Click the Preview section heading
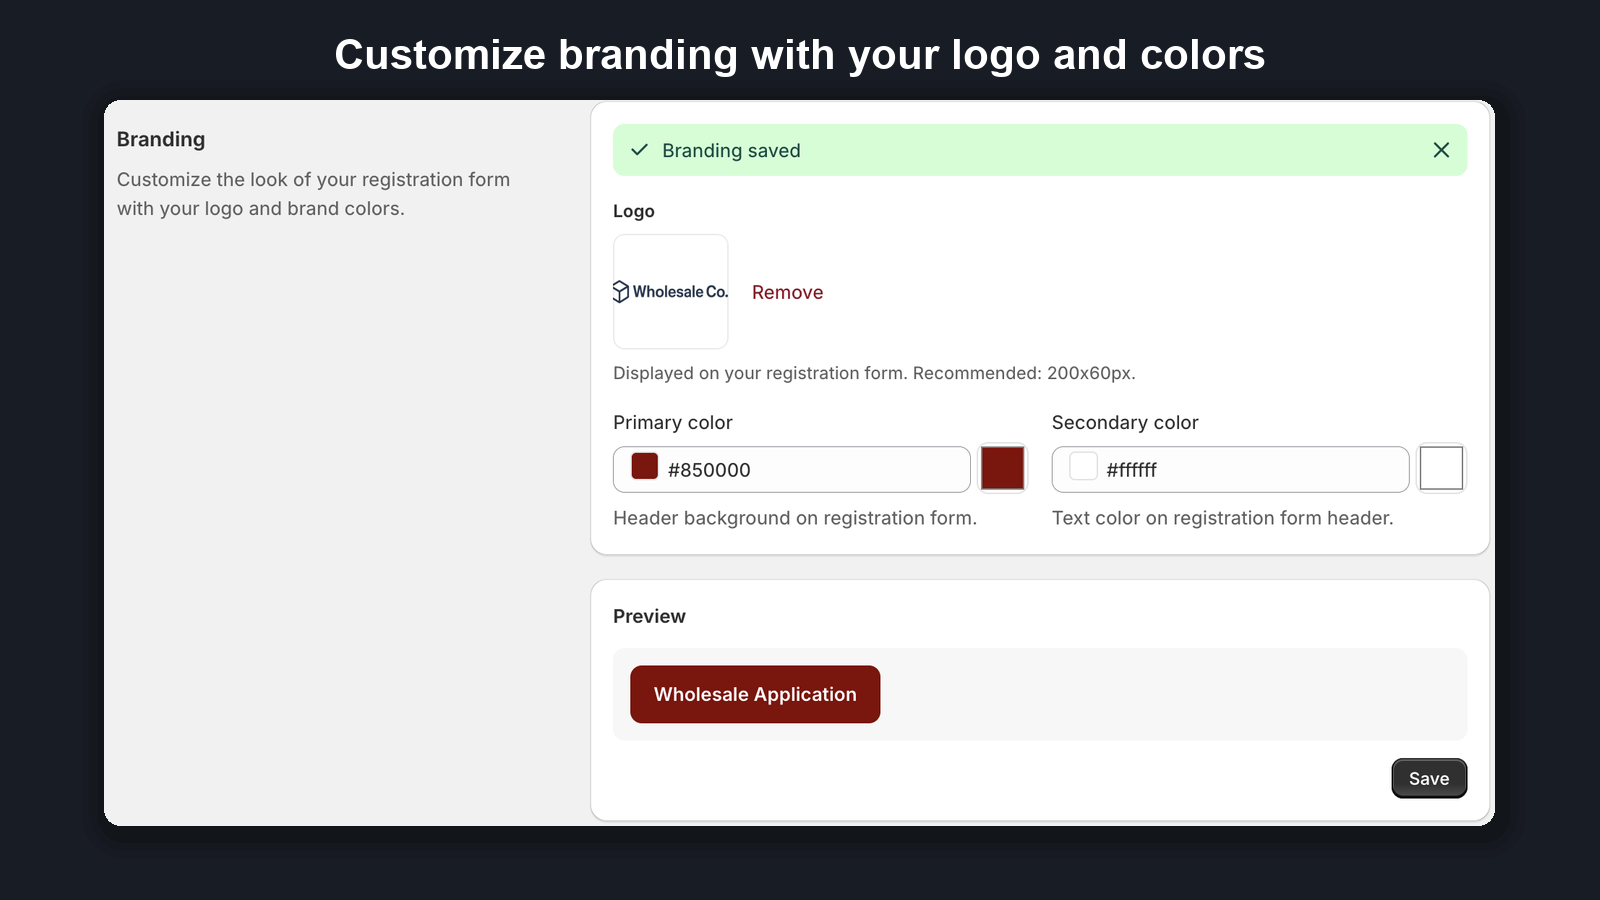 coord(649,616)
